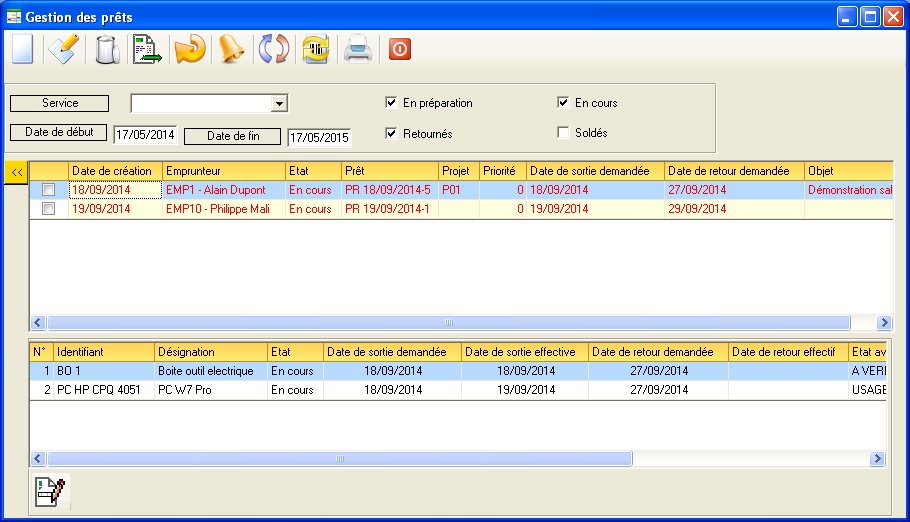Image resolution: width=910 pixels, height=522 pixels.
Task: Click loan reference PR 18/09/2014-5
Action: (x=390, y=190)
